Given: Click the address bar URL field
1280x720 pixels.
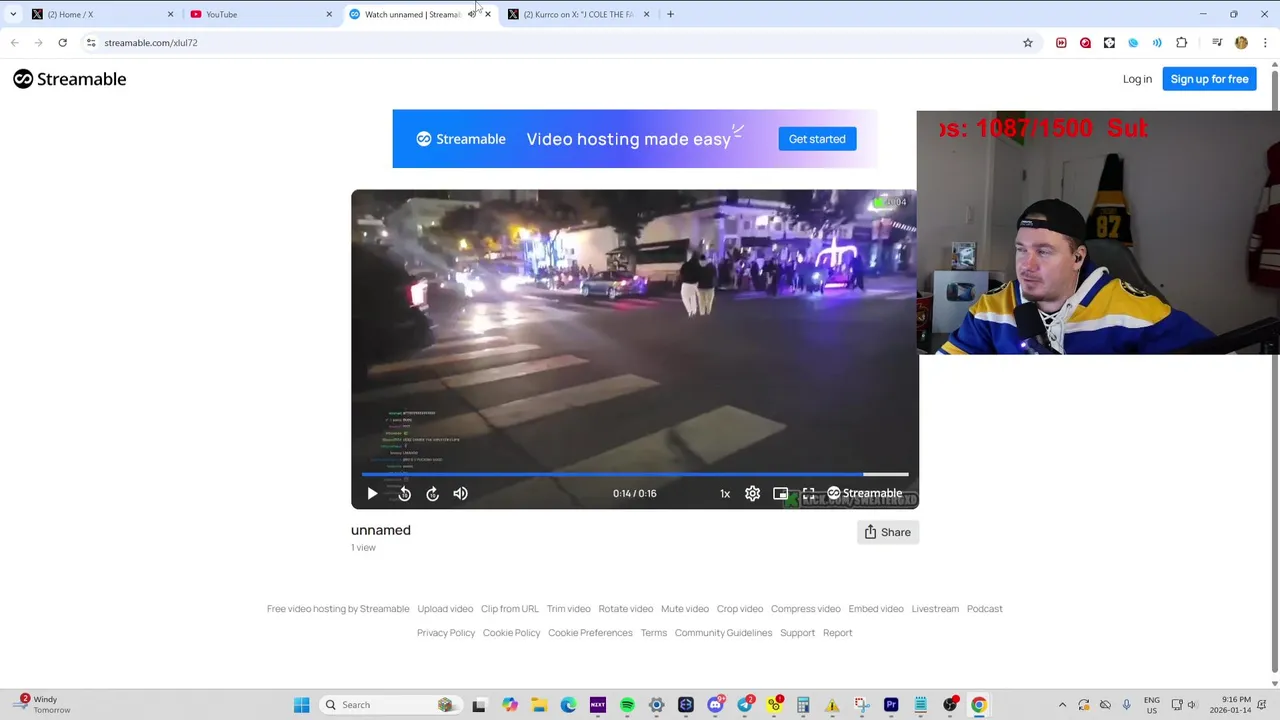Looking at the screenshot, I should click(560, 43).
